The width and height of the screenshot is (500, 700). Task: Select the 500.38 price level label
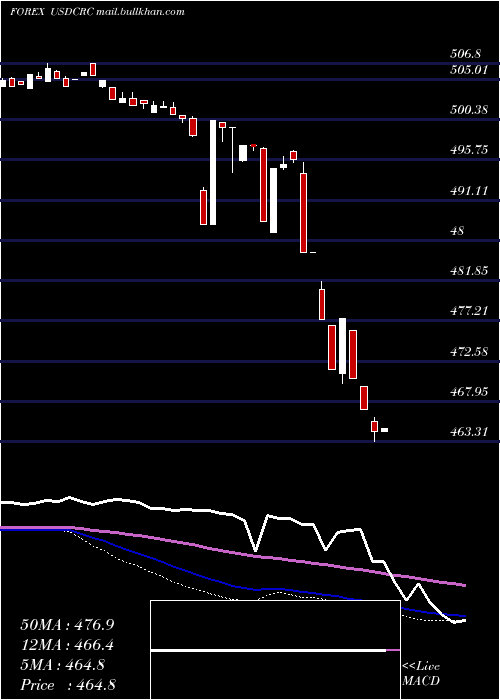point(469,109)
